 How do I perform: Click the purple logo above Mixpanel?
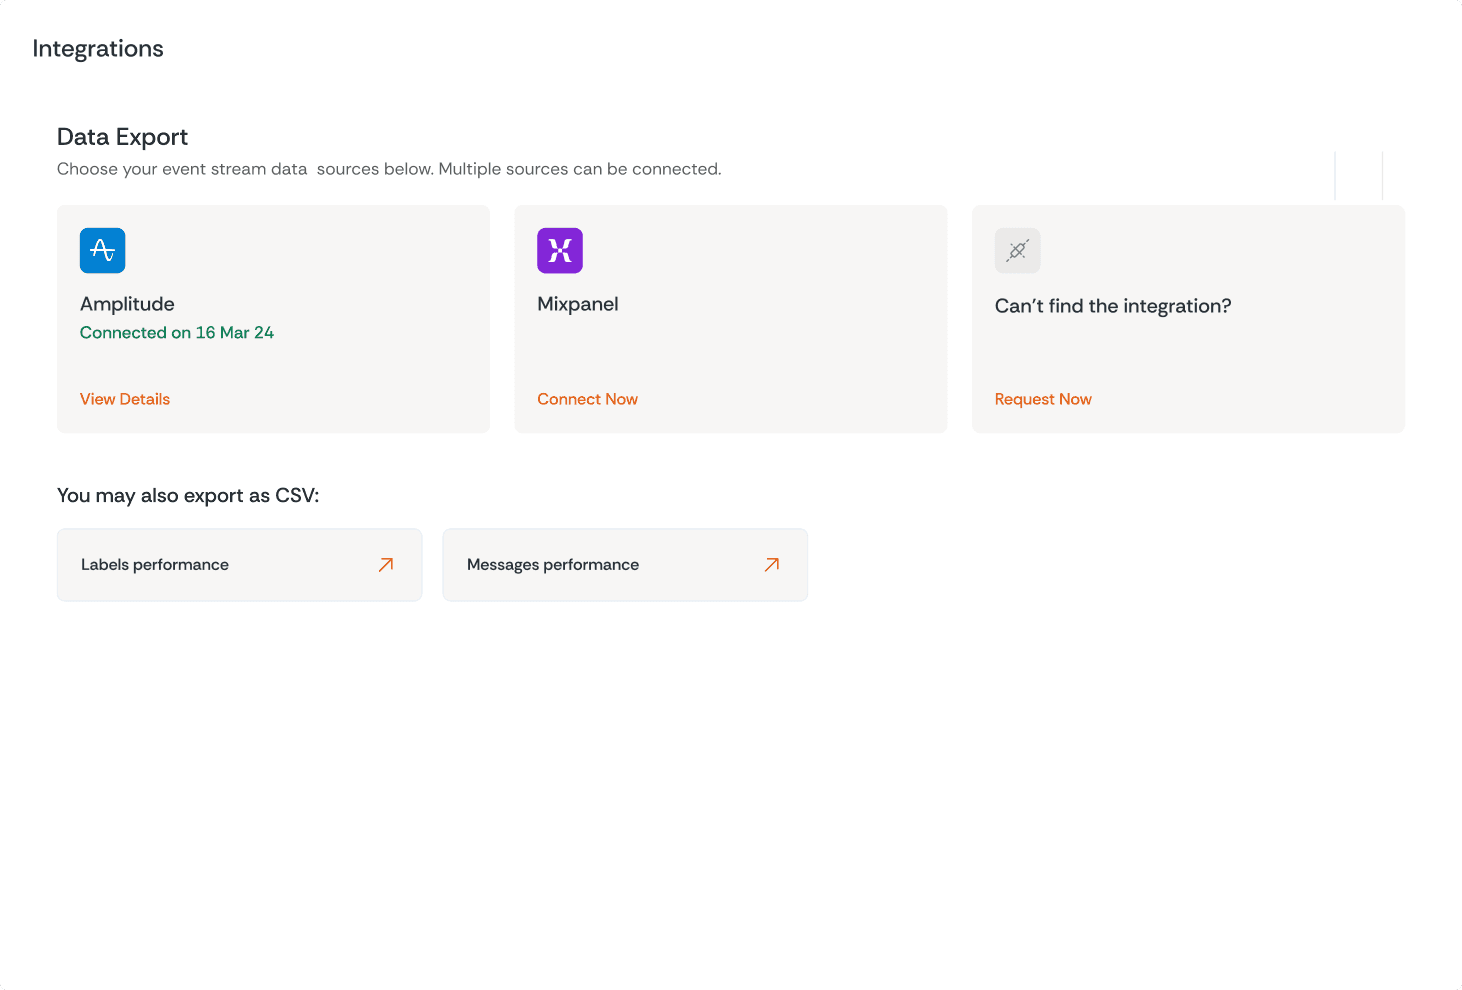pyautogui.click(x=559, y=250)
